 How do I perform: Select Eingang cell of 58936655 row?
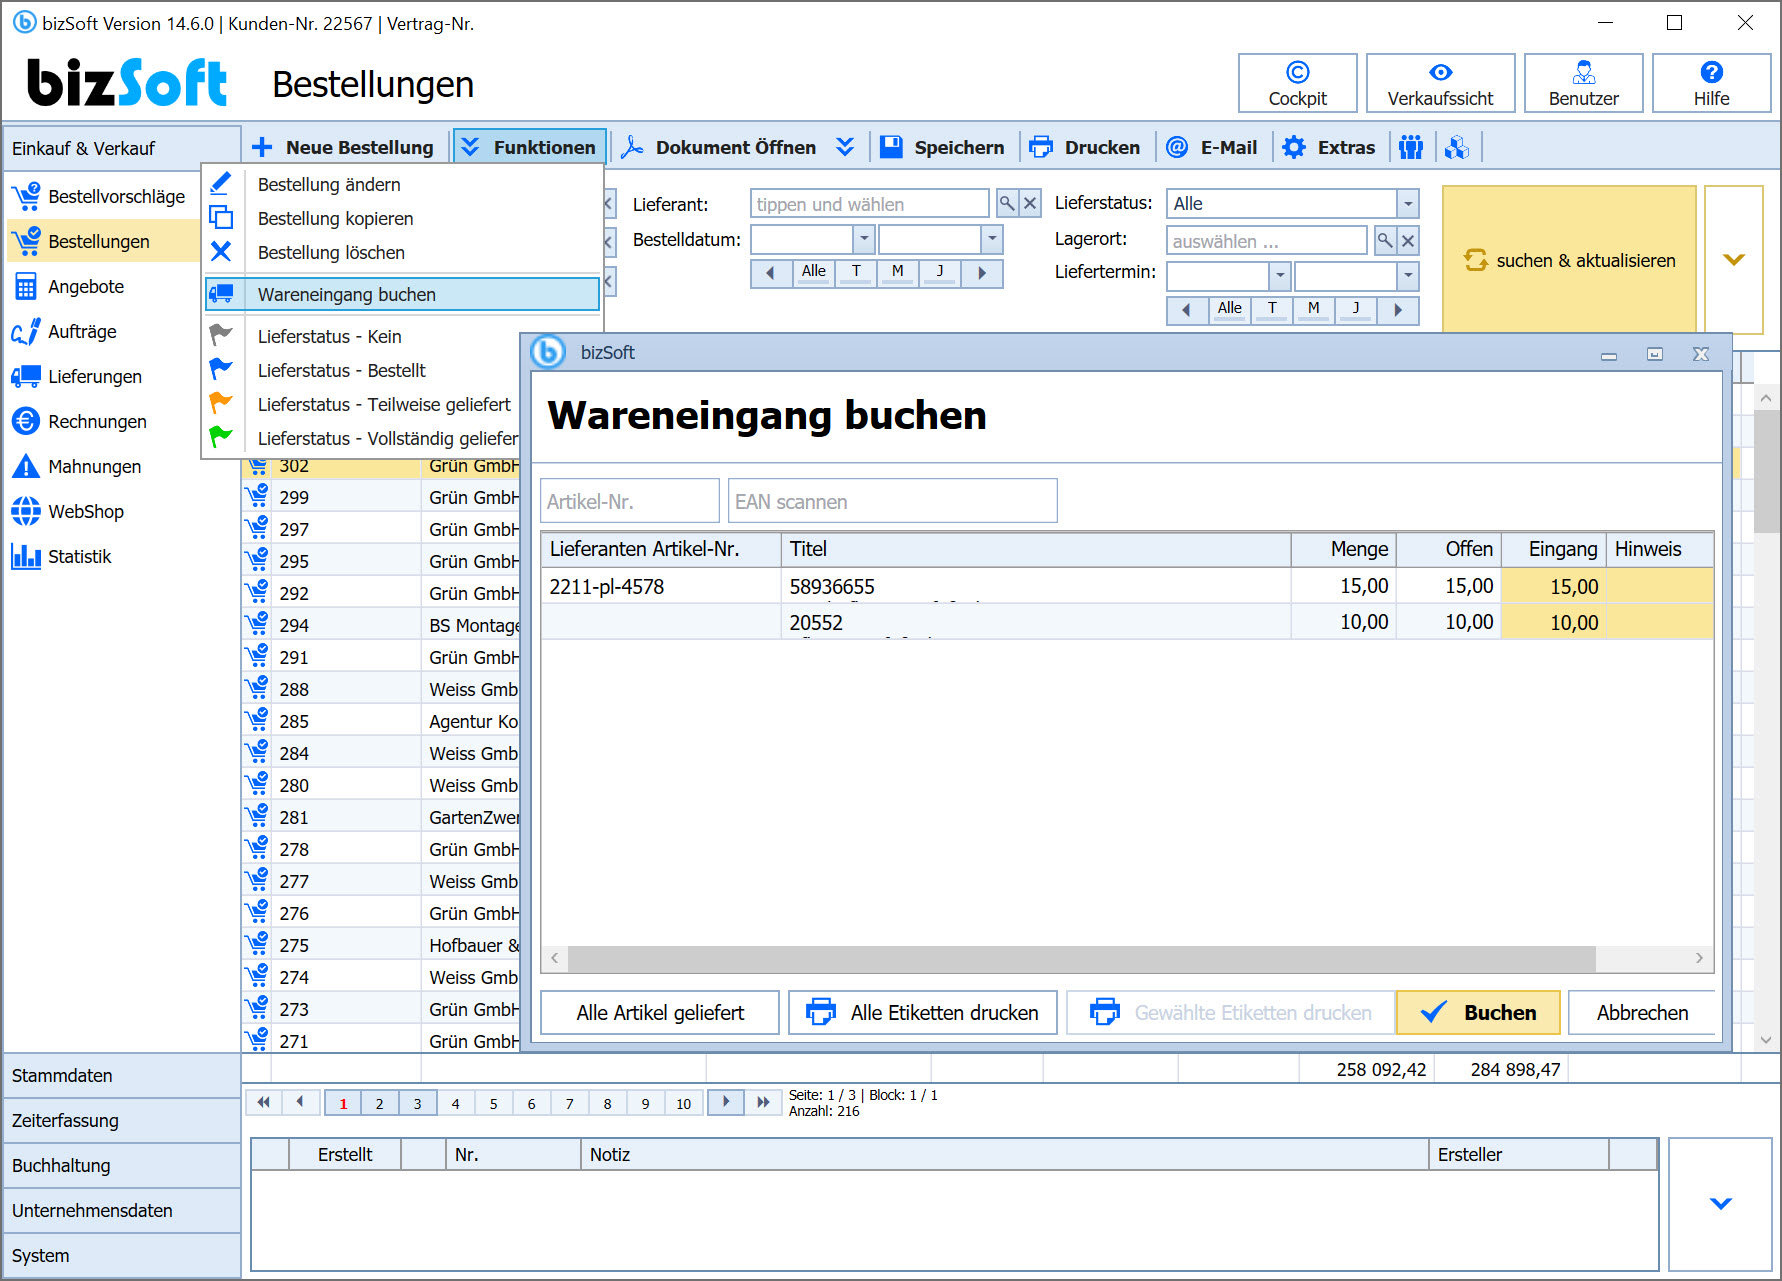pos(1553,586)
